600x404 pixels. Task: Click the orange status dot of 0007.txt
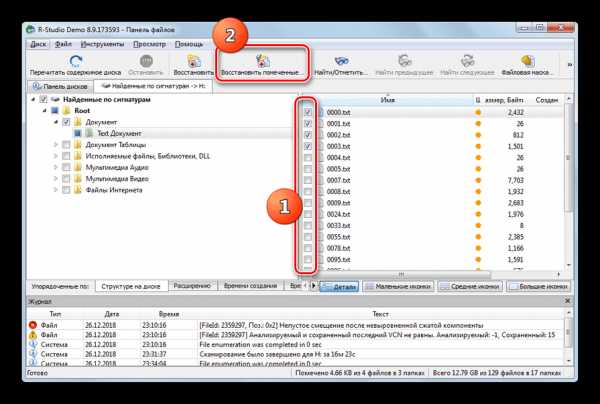click(478, 180)
